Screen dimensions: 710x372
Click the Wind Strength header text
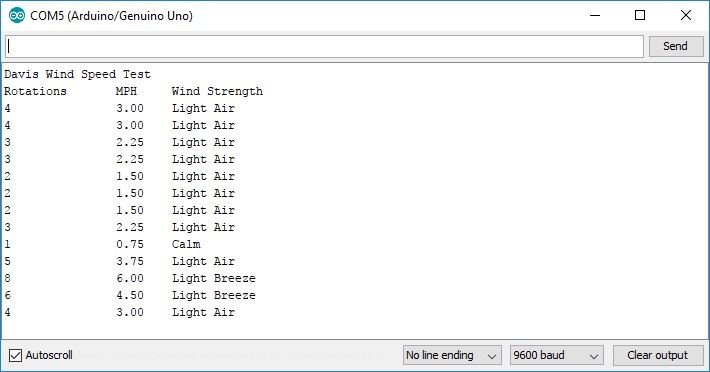(x=217, y=91)
